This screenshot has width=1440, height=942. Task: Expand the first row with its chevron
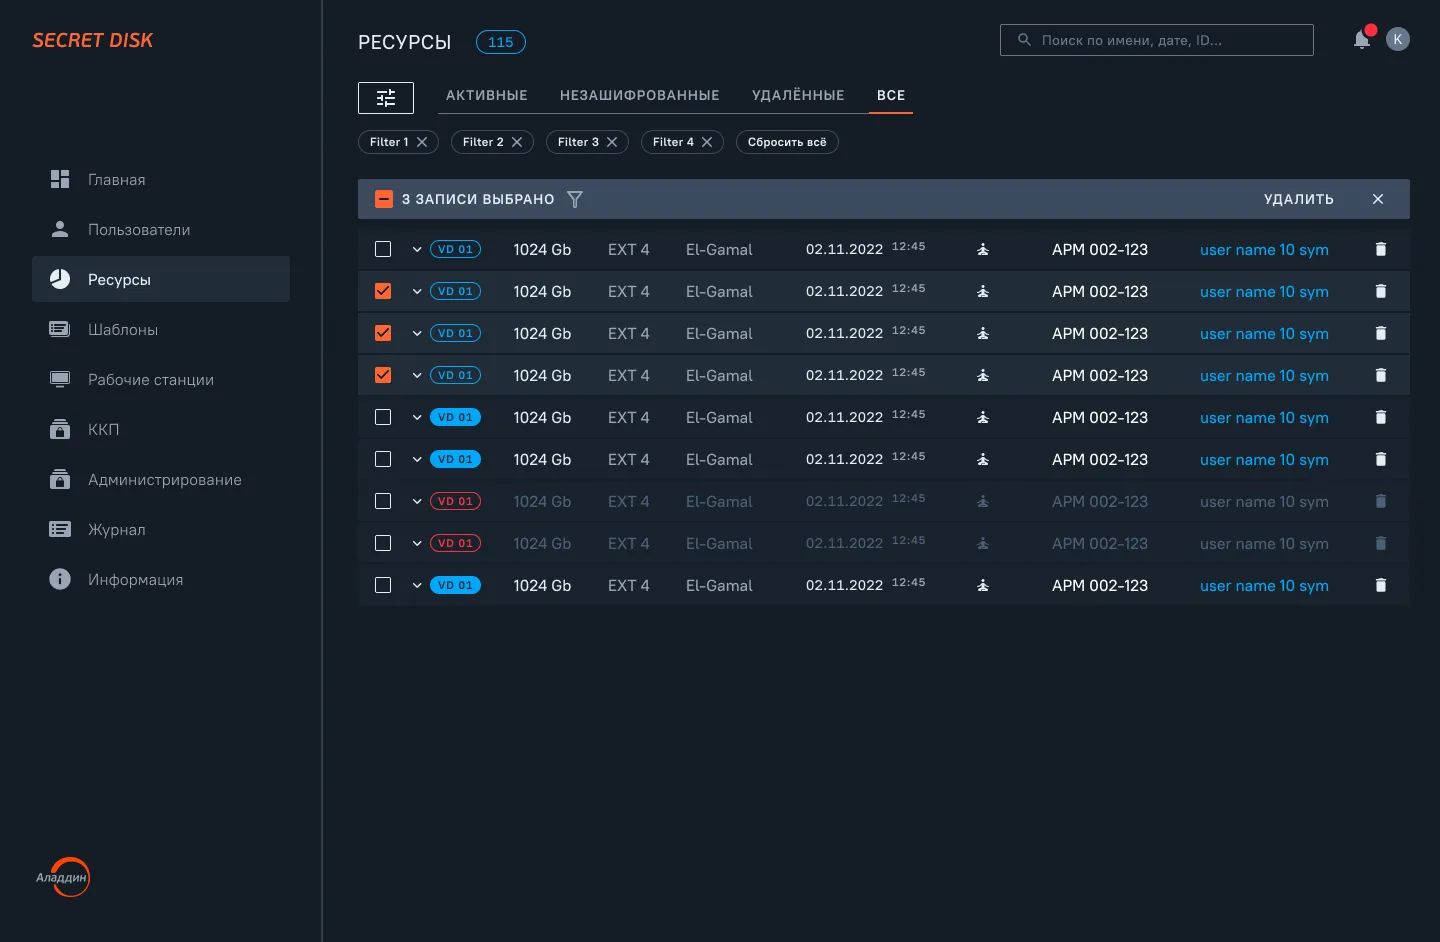point(417,250)
